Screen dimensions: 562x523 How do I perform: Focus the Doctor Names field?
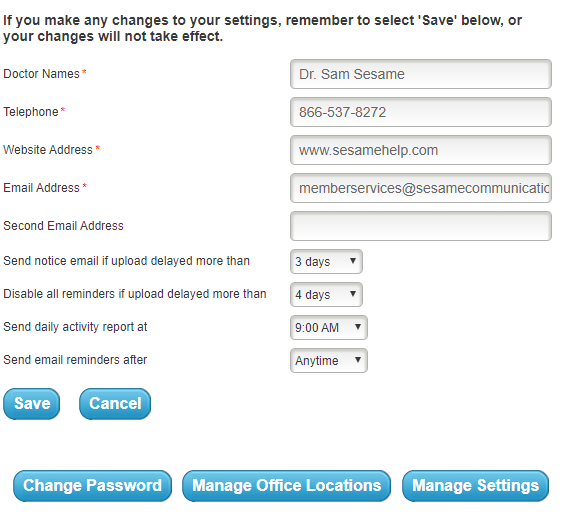coord(421,74)
